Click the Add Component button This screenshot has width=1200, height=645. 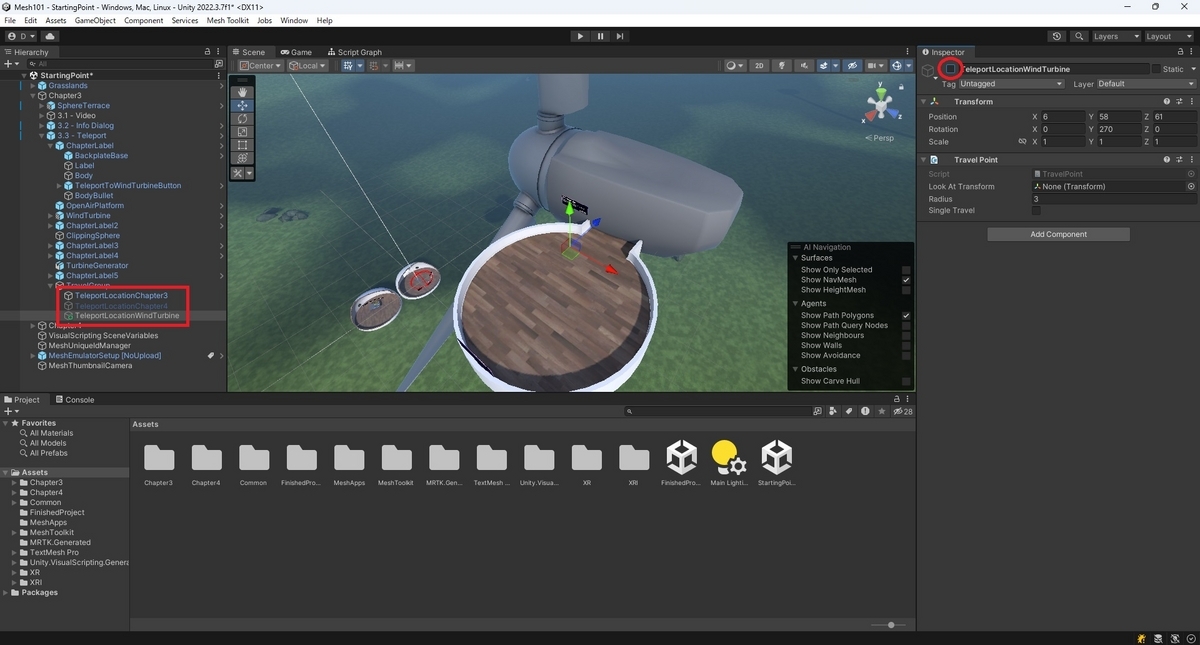click(x=1058, y=234)
